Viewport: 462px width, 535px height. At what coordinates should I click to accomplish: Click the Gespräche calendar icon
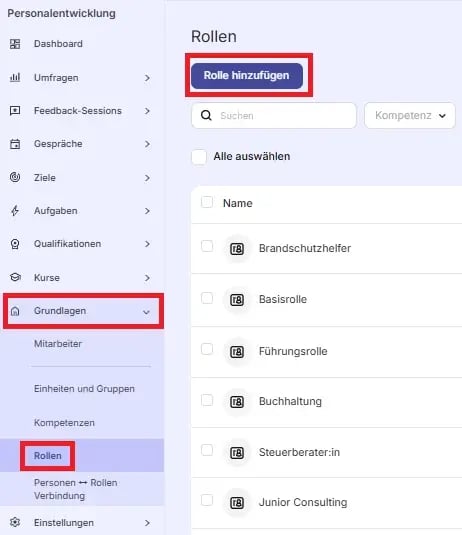[x=15, y=144]
